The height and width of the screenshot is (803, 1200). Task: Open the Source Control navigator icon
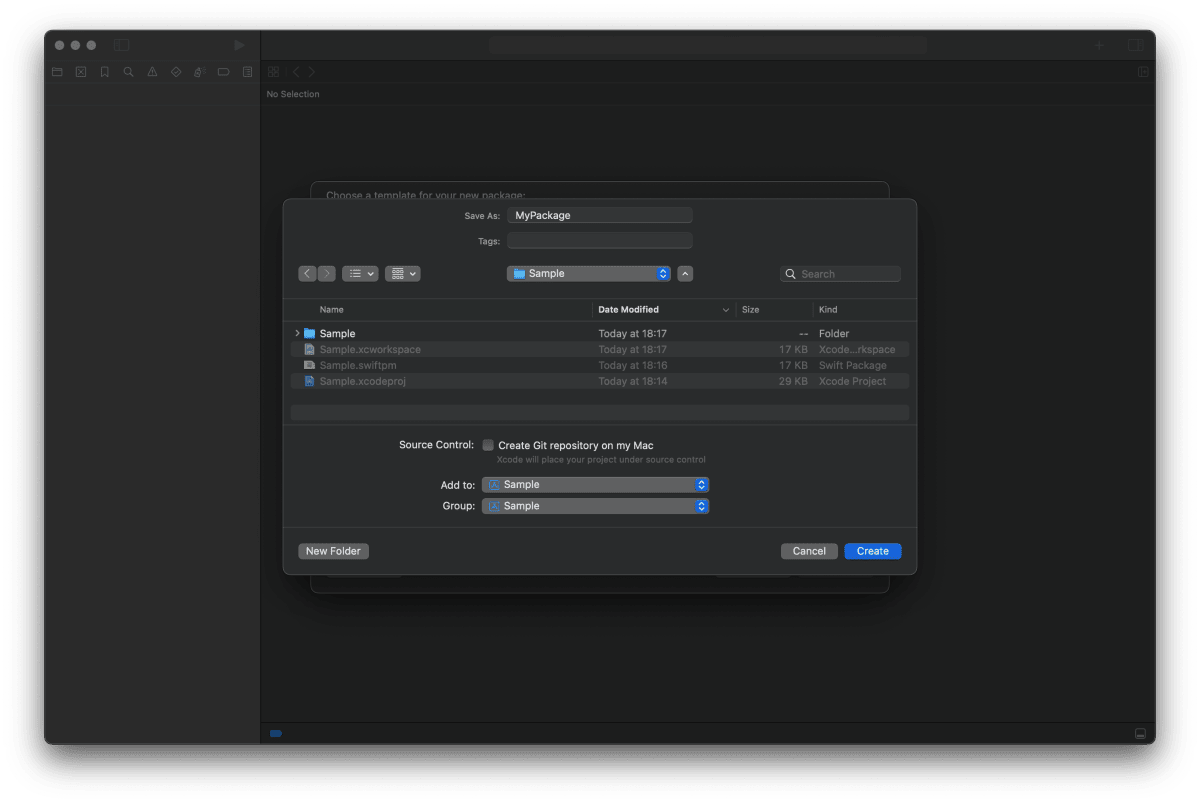coord(81,72)
